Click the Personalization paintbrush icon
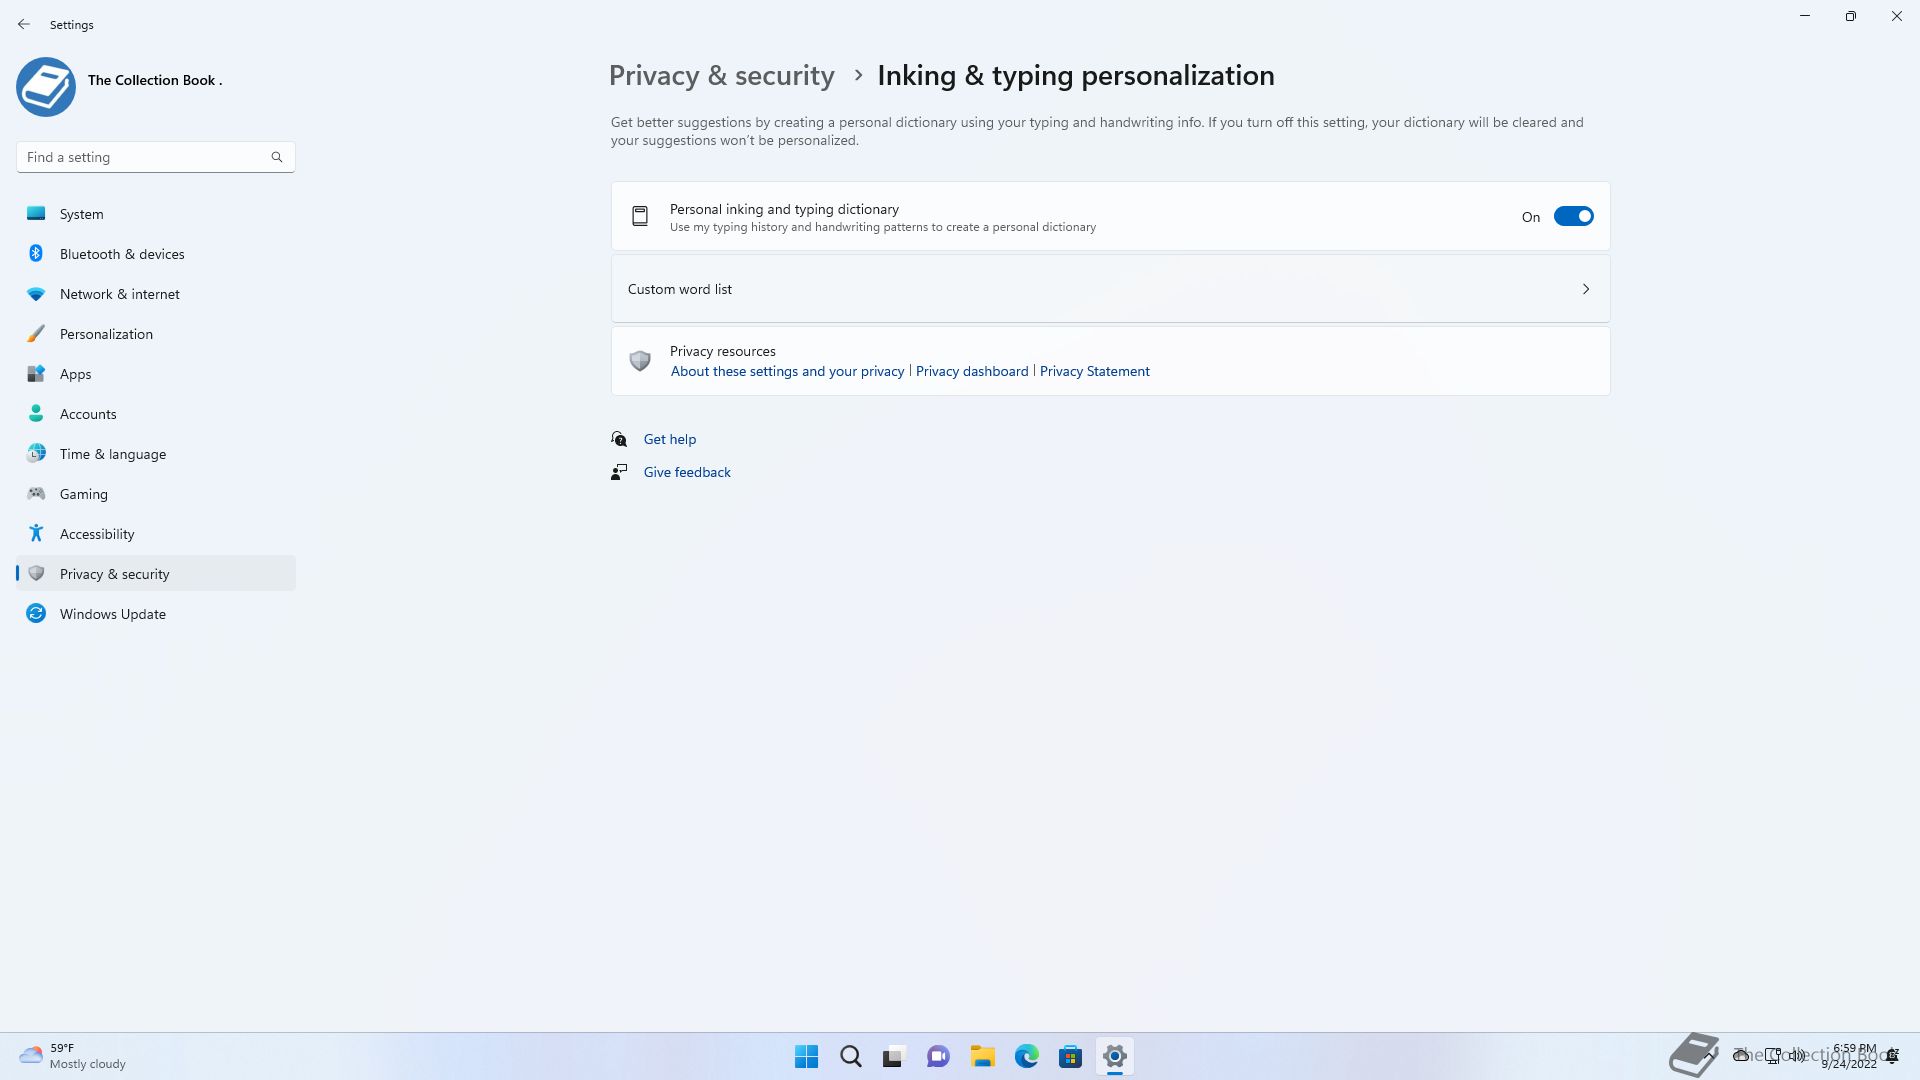This screenshot has height=1080, width=1920. click(36, 334)
